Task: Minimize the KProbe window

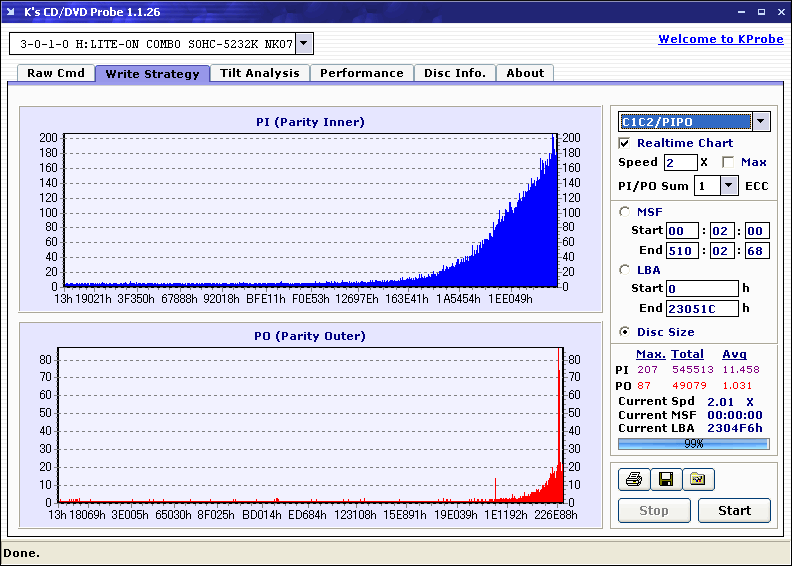Action: click(x=741, y=12)
